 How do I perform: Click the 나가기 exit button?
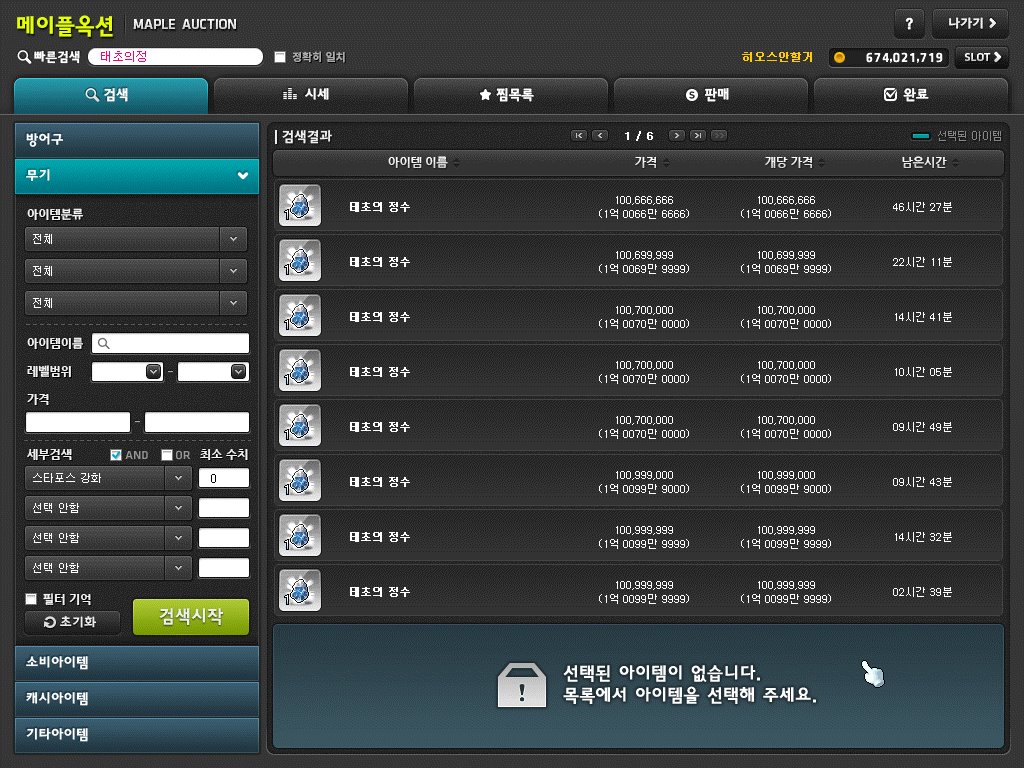[970, 24]
